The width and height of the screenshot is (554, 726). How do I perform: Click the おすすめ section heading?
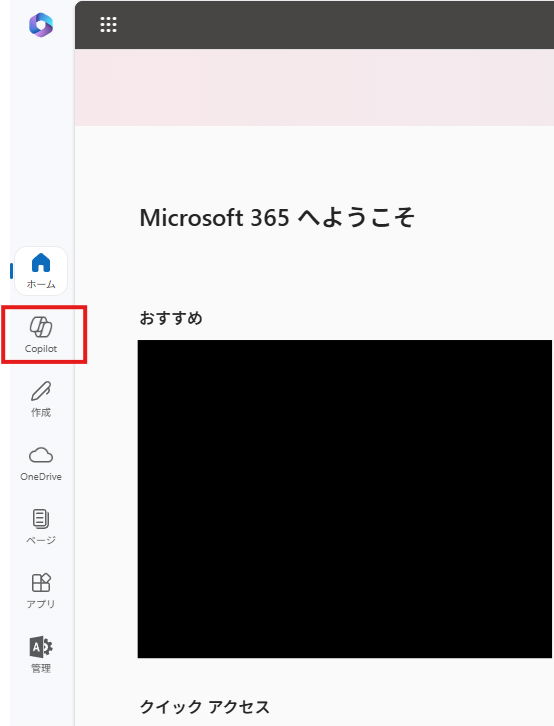point(171,318)
